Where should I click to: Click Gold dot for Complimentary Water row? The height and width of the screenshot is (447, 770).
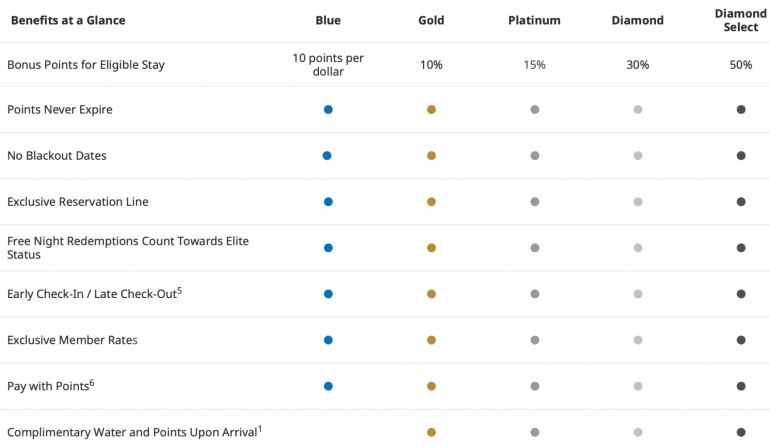coord(431,432)
